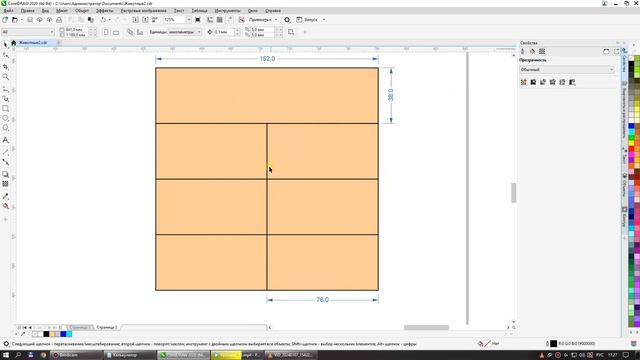
Task: Click the Options gear icon
Action: point(287,20)
